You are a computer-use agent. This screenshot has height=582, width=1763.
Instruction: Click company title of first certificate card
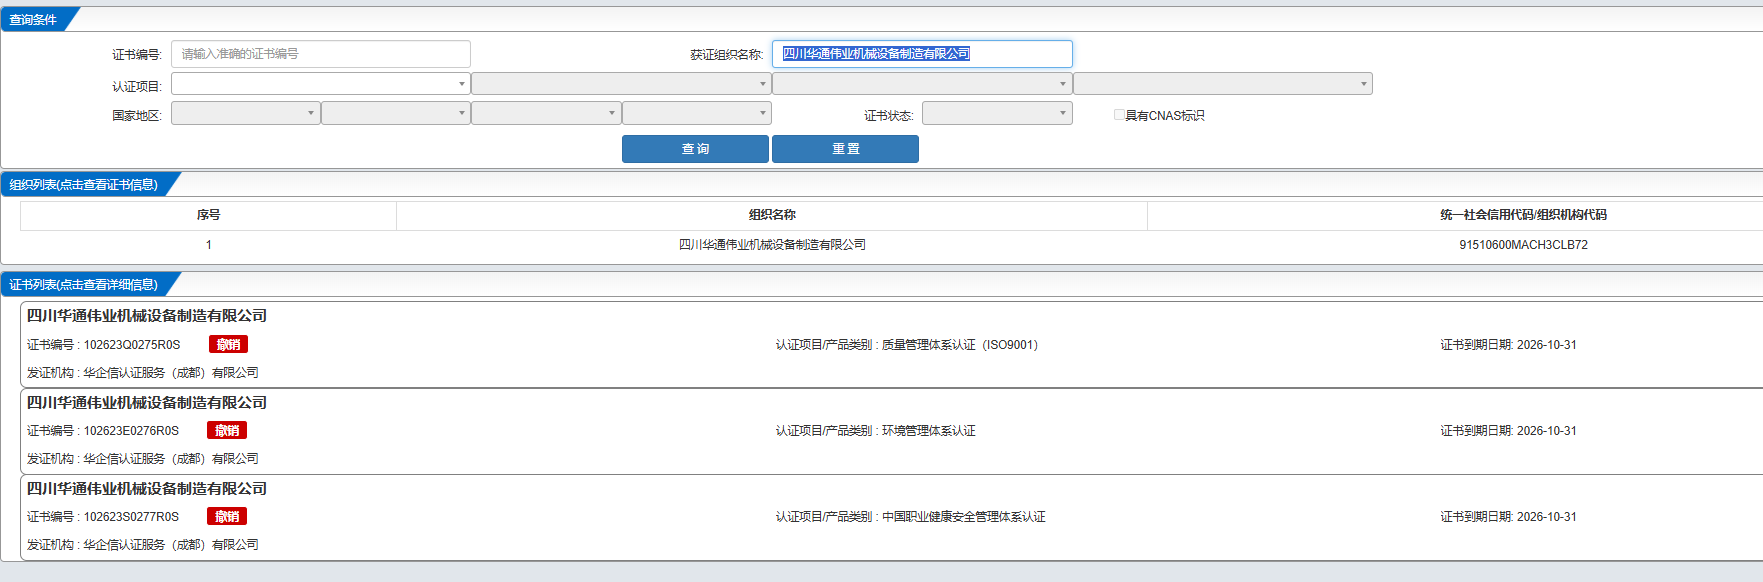tap(147, 316)
